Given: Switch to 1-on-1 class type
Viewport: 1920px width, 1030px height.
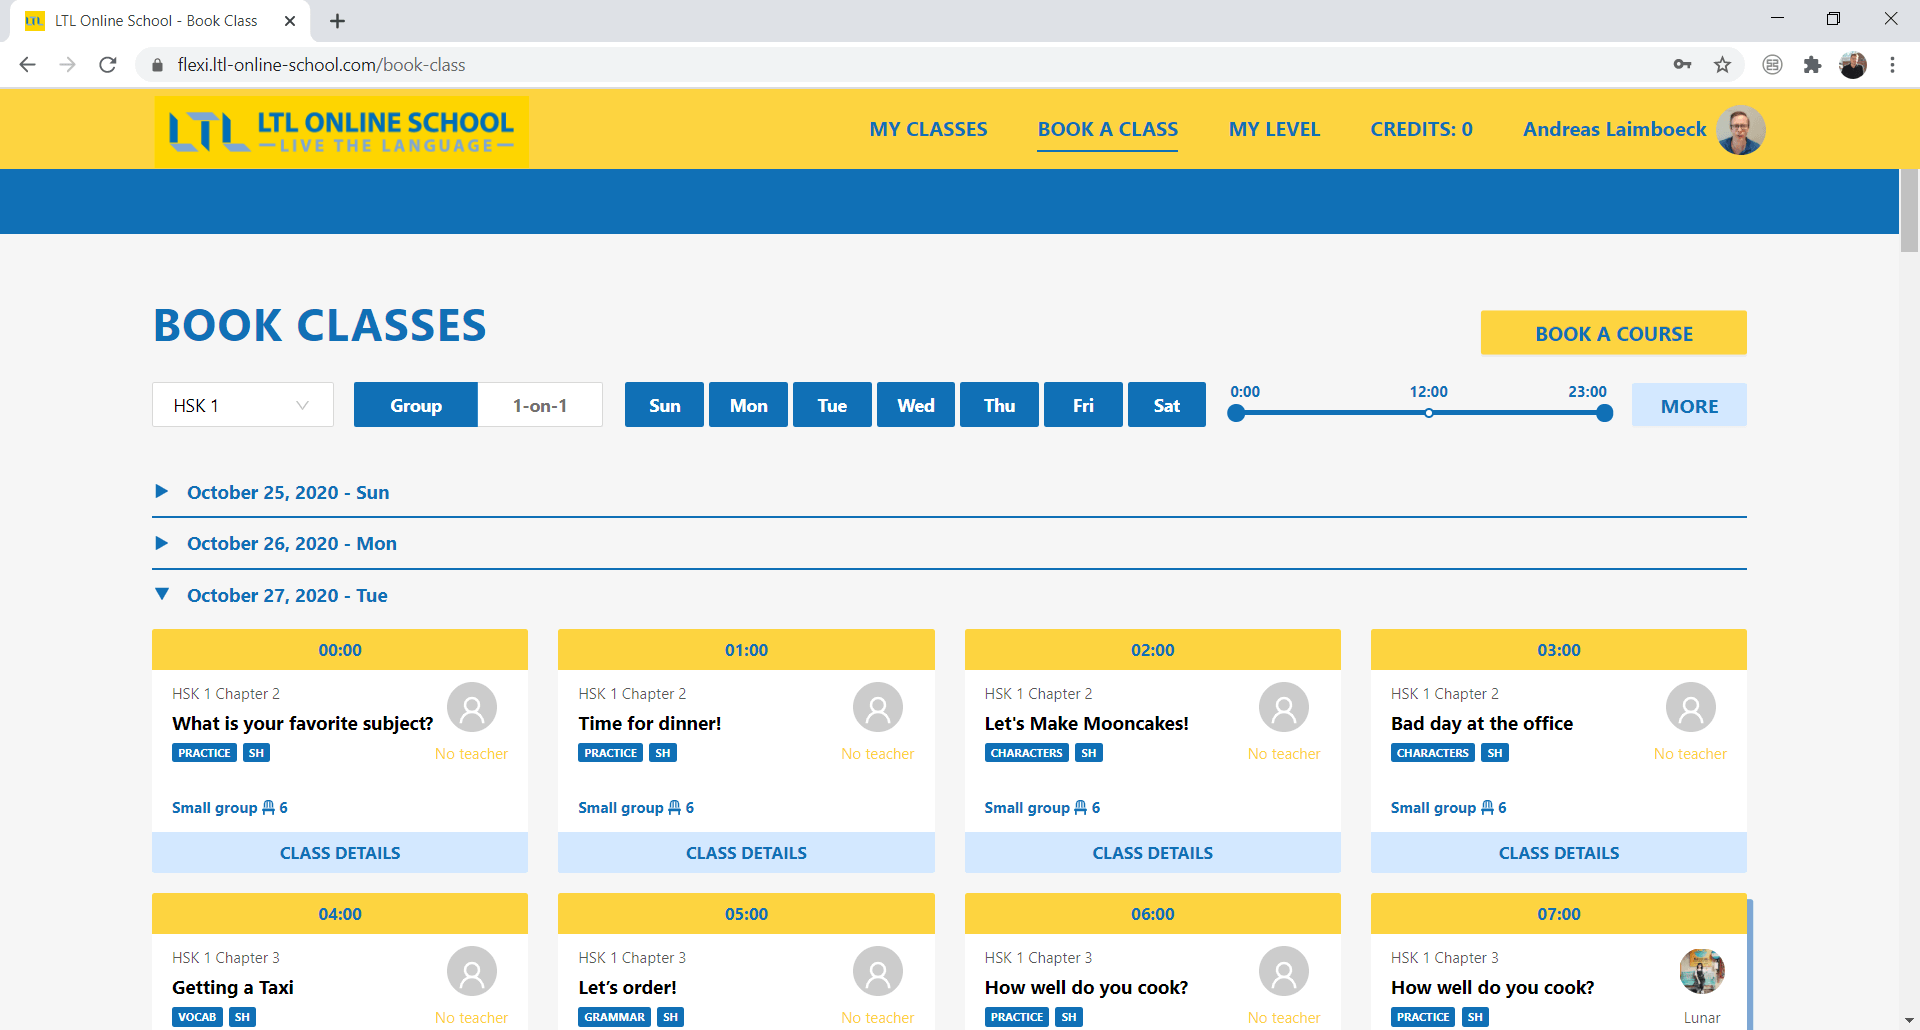Looking at the screenshot, I should tap(540, 405).
